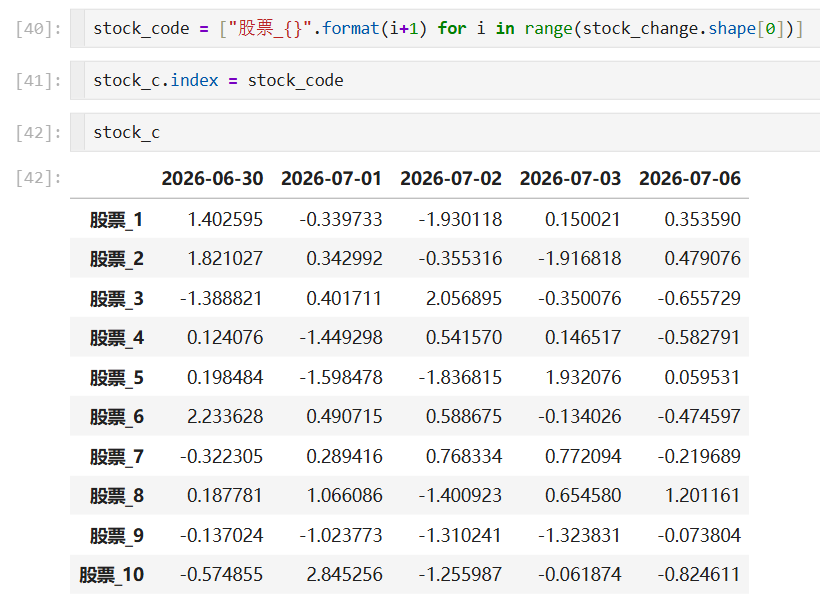This screenshot has height=609, width=820.
Task: Click value 2.845256
Action: (x=344, y=574)
